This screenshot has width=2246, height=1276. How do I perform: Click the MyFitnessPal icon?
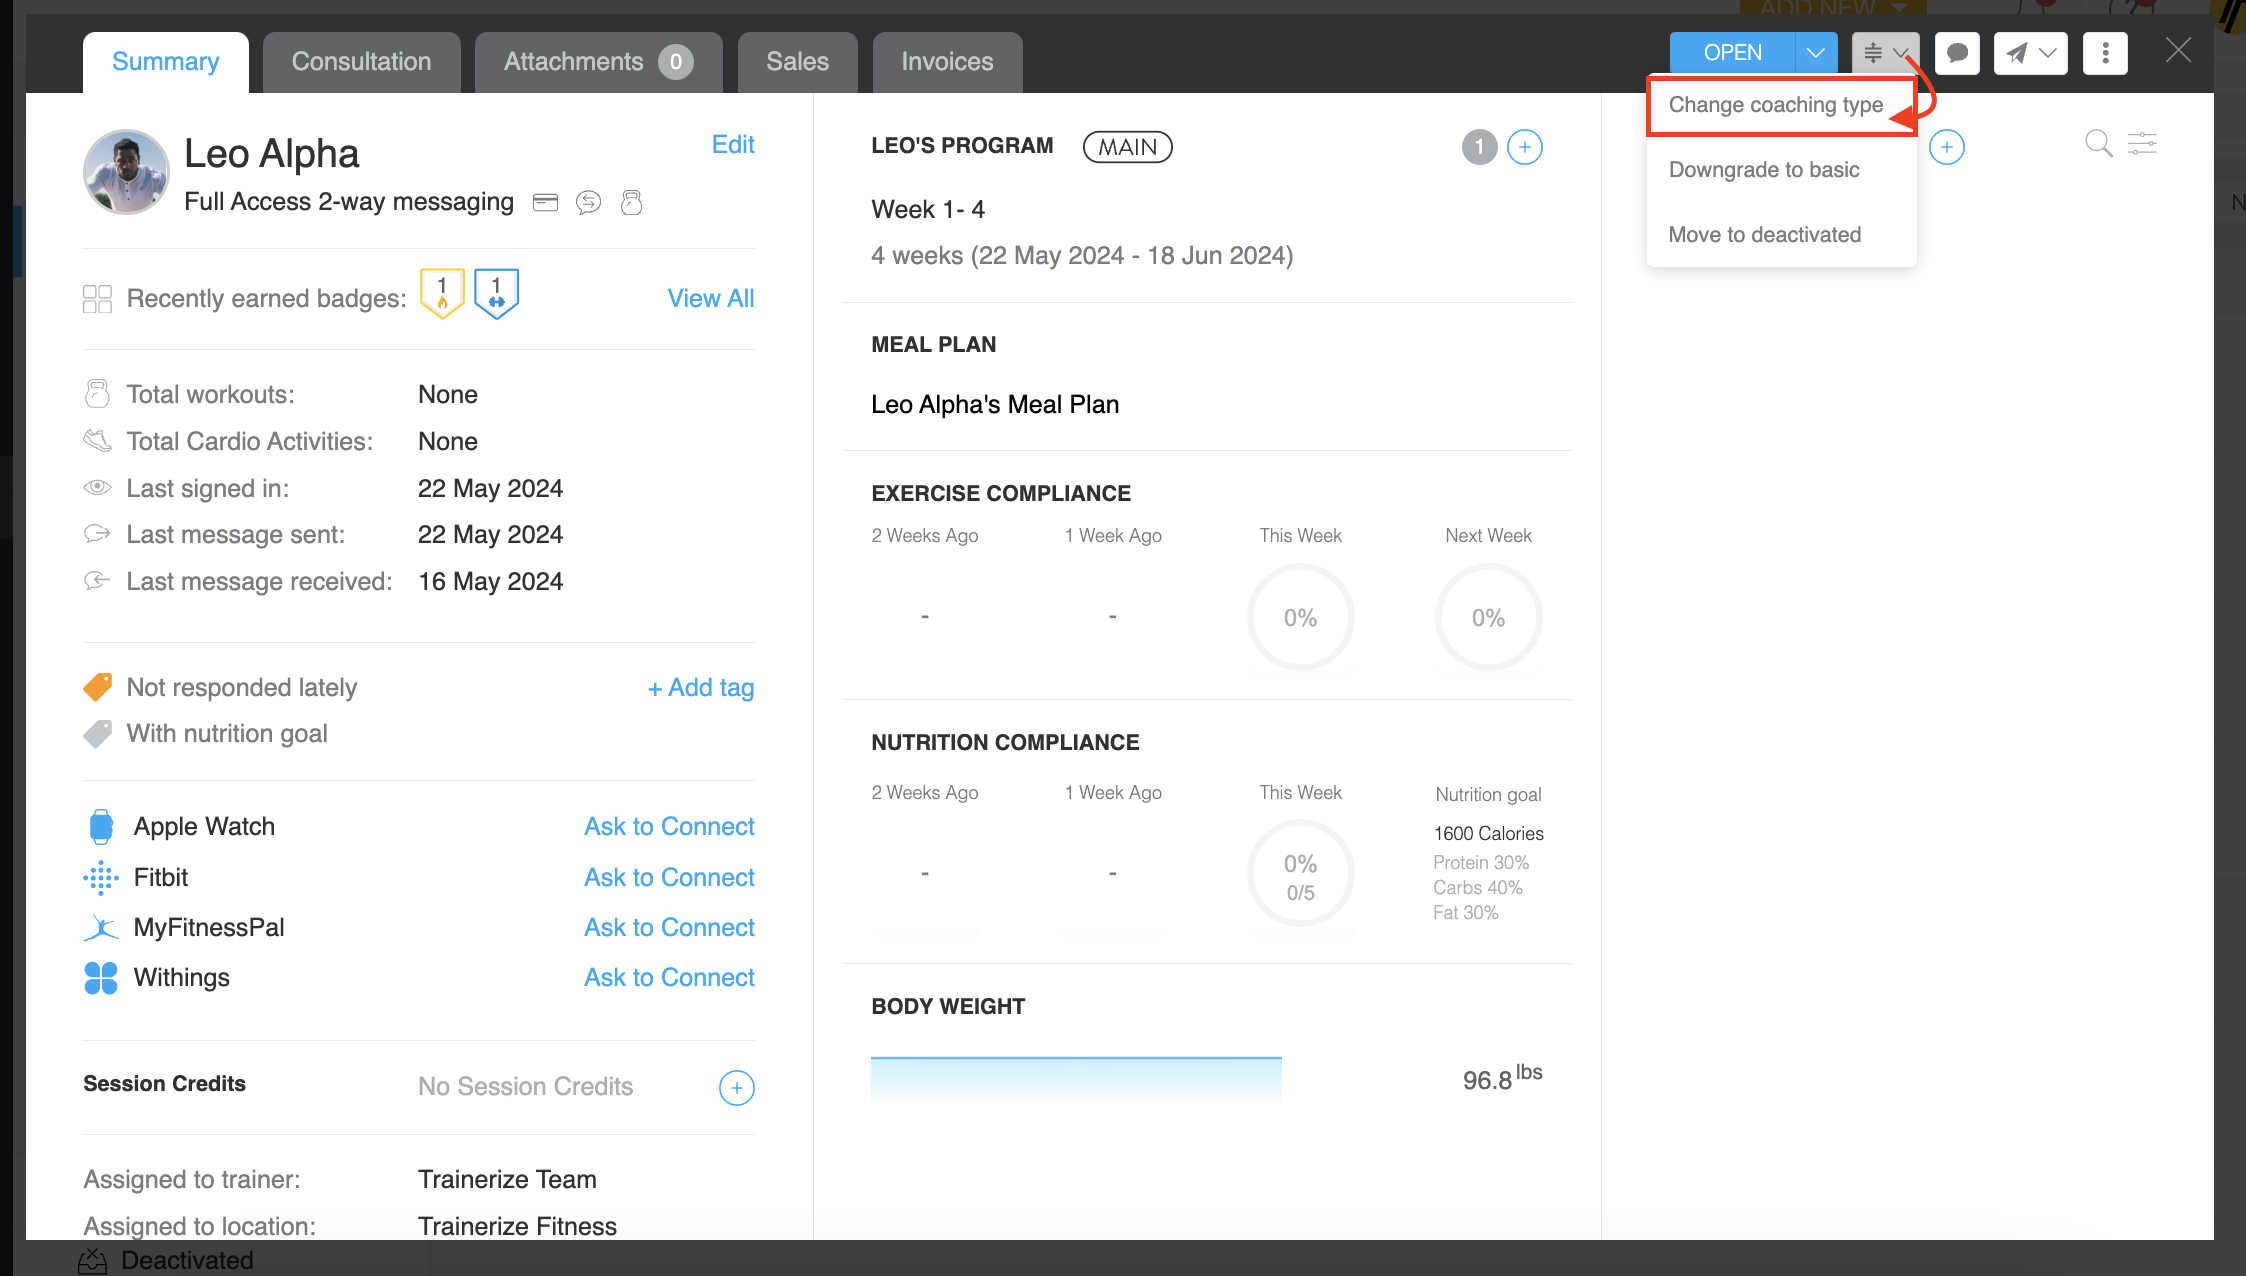[101, 928]
